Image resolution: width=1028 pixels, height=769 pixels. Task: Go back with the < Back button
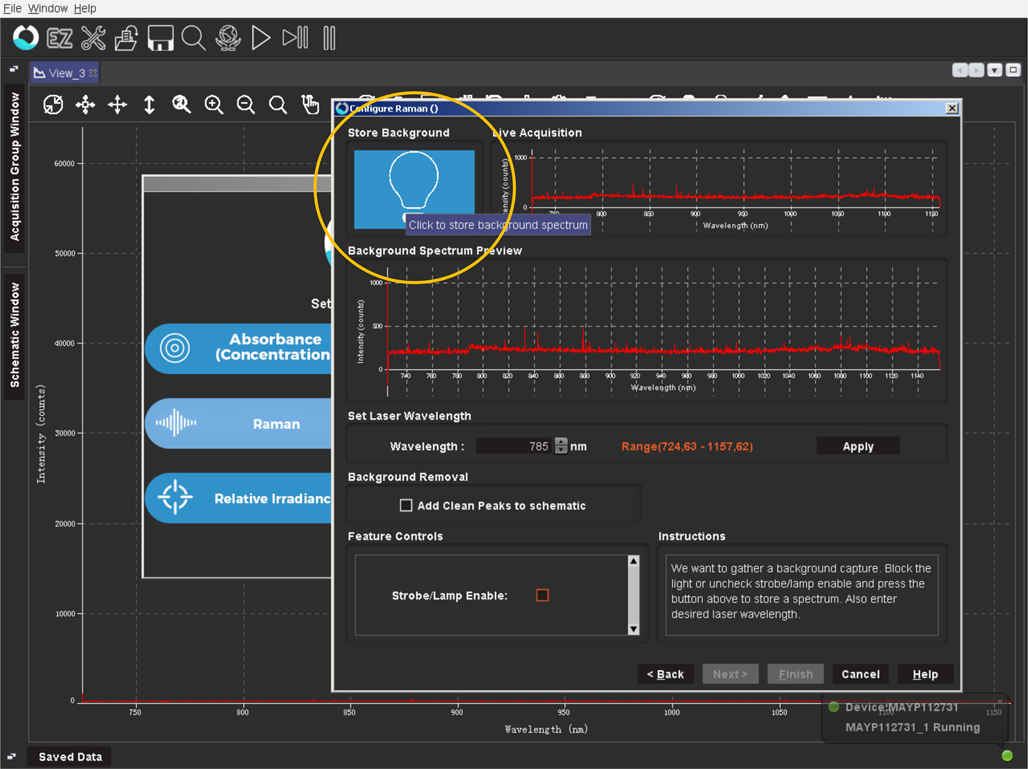[665, 674]
